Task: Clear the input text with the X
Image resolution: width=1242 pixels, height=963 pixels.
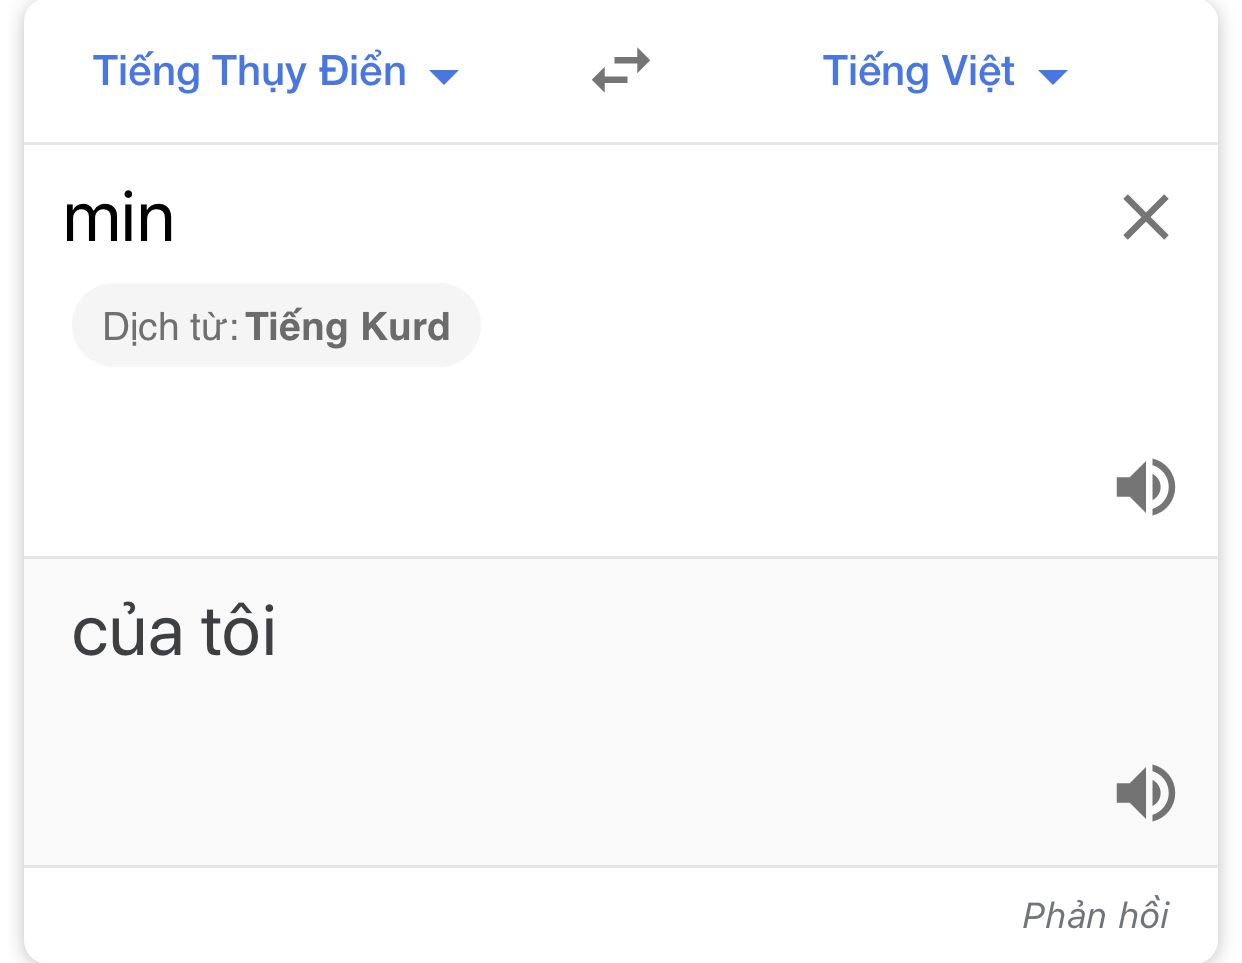Action: (x=1146, y=217)
